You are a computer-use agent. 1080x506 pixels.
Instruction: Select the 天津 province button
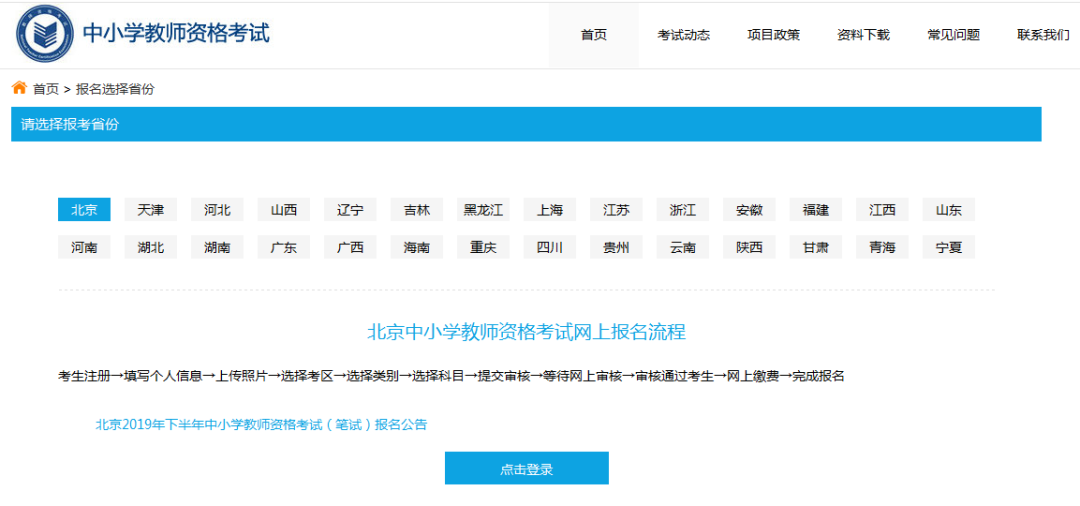151,210
